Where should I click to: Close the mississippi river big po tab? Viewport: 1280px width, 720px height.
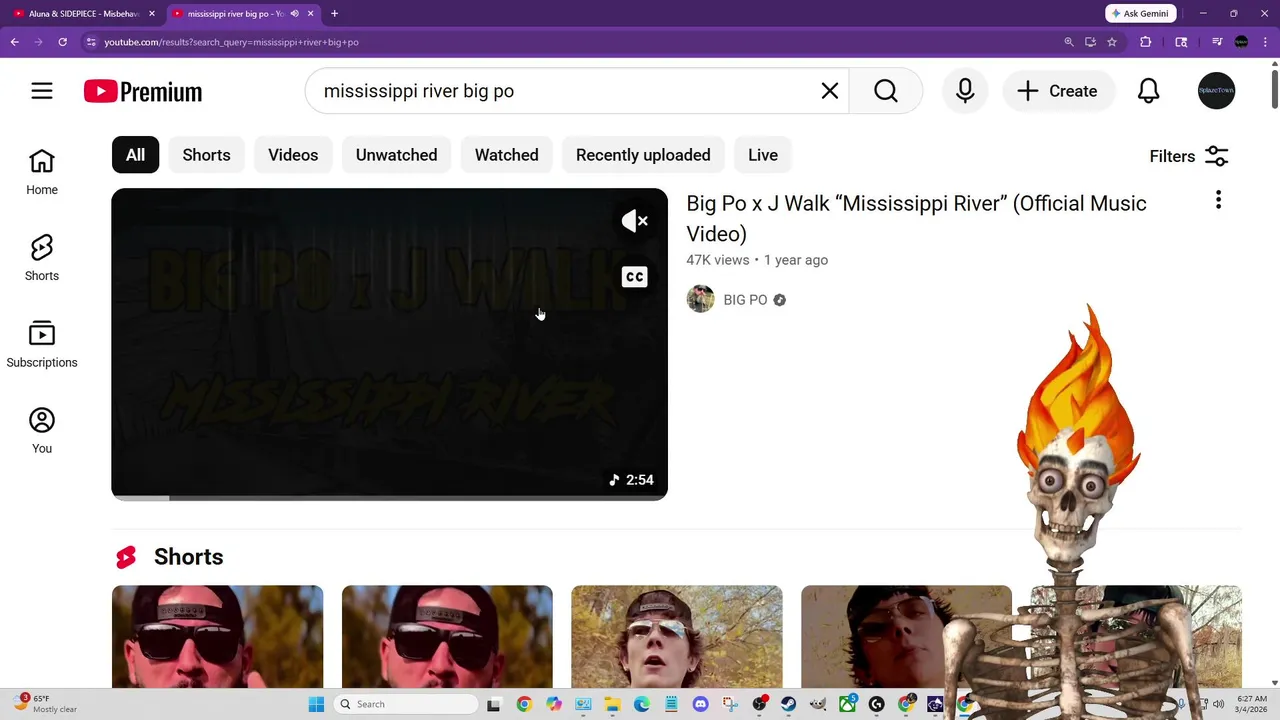[x=311, y=14]
